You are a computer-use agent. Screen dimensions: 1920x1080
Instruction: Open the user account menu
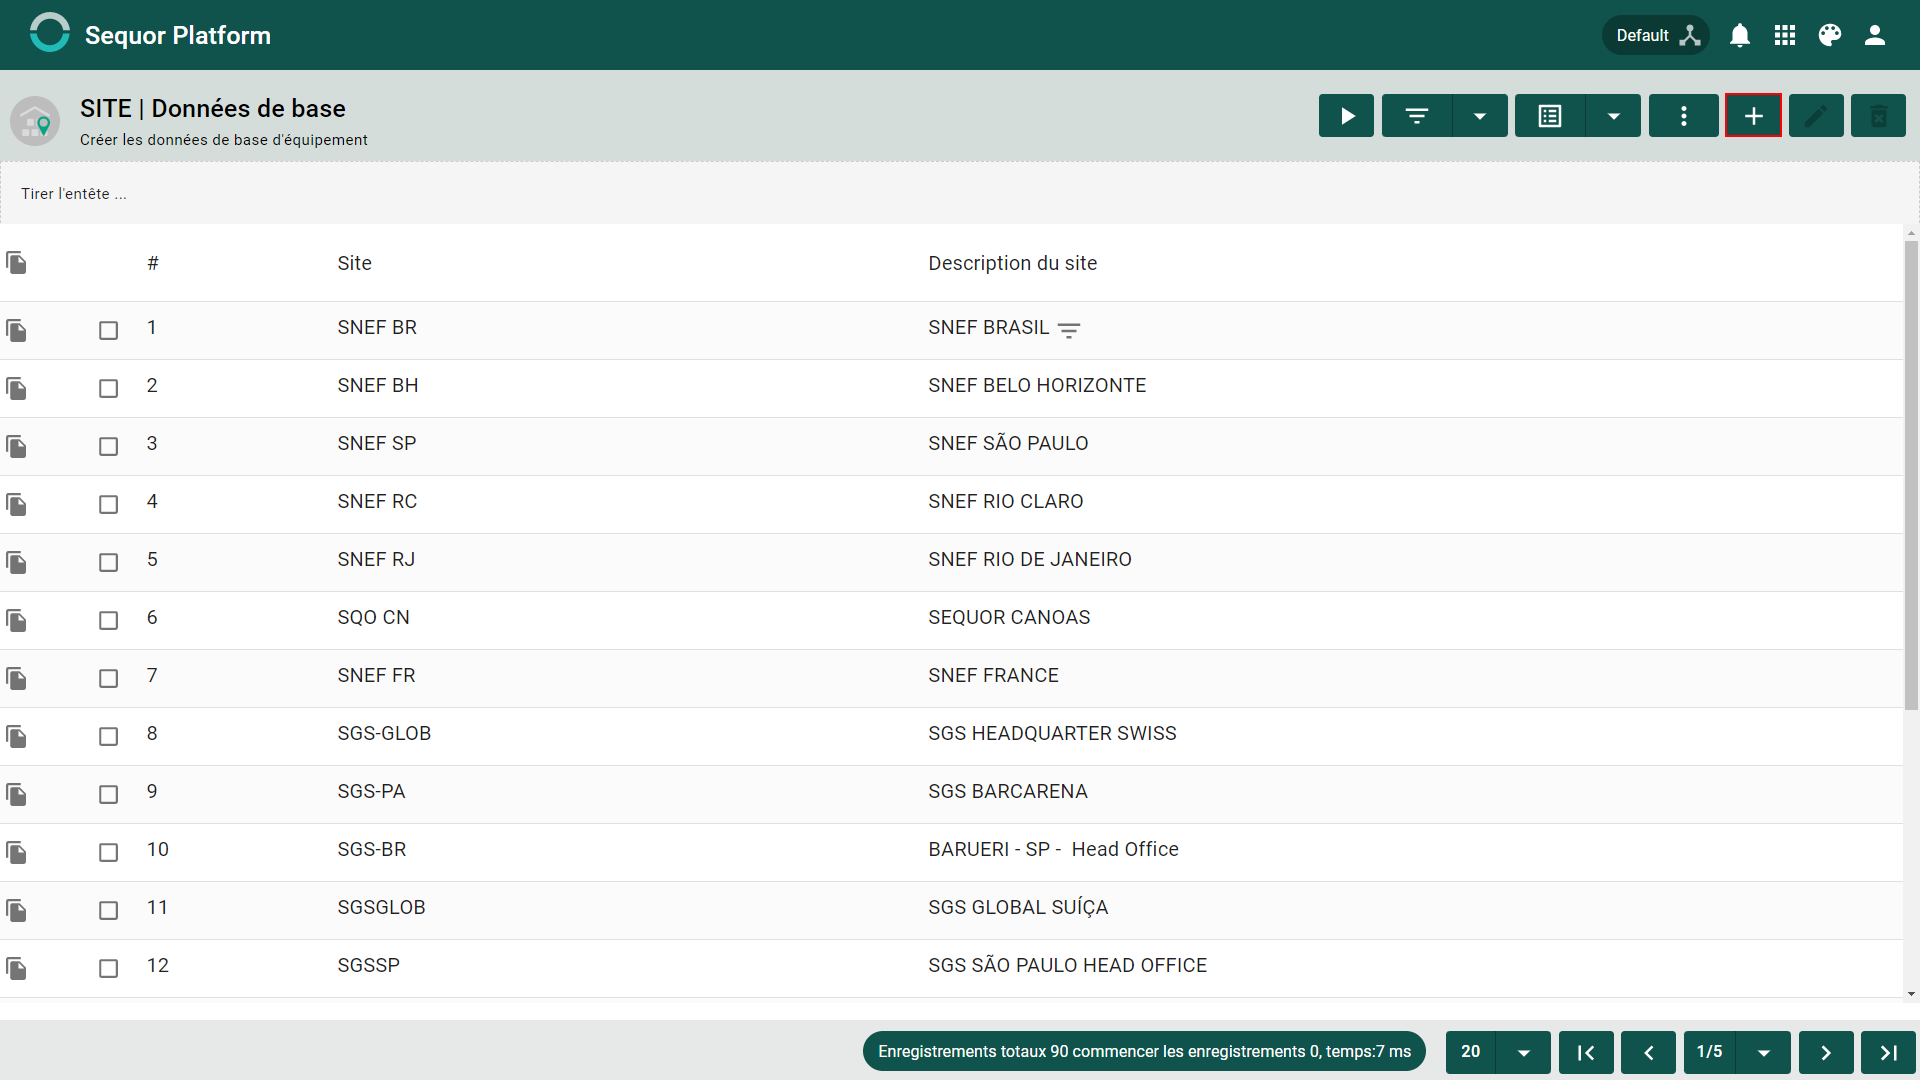point(1875,35)
